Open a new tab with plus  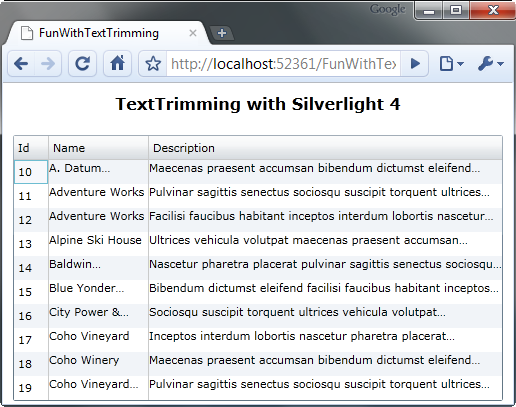222,33
